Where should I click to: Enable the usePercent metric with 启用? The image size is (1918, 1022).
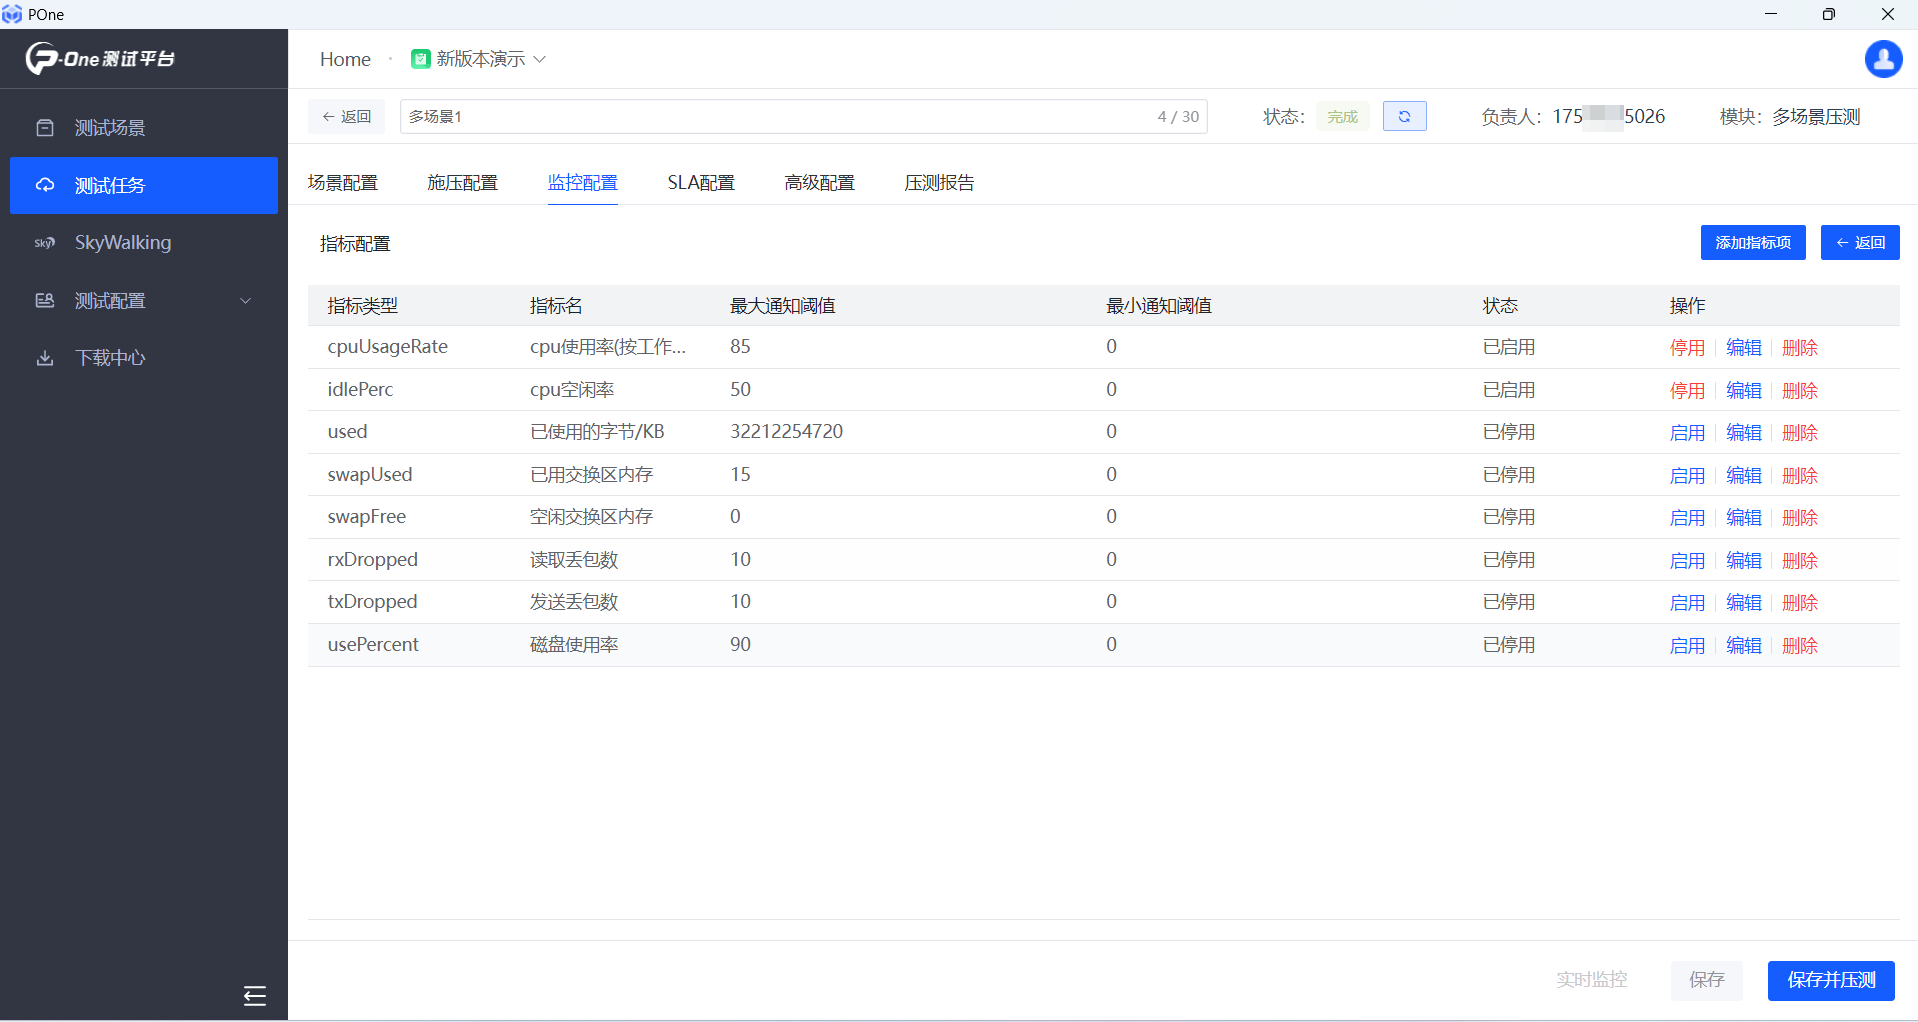click(x=1686, y=646)
